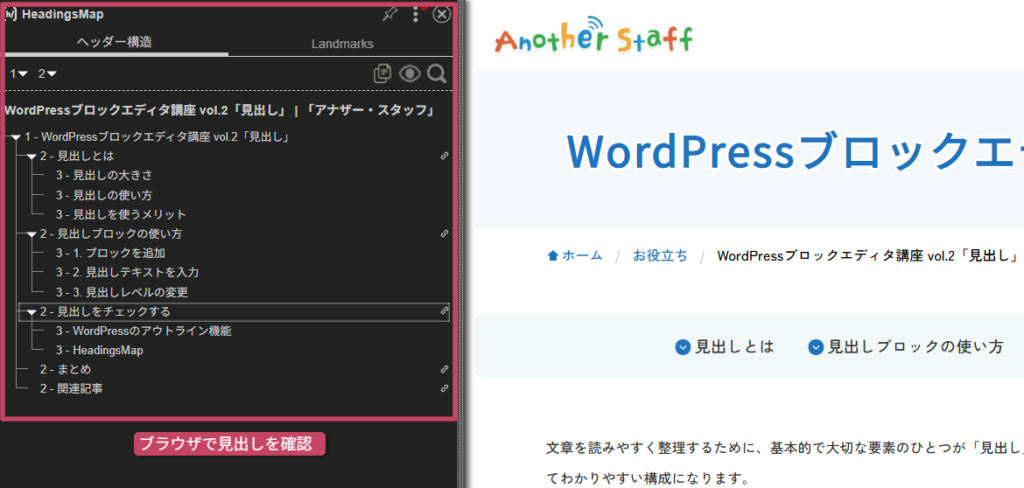This screenshot has width=1024, height=488.
Task: Open the level 2 dropdown filter
Action: click(x=48, y=74)
